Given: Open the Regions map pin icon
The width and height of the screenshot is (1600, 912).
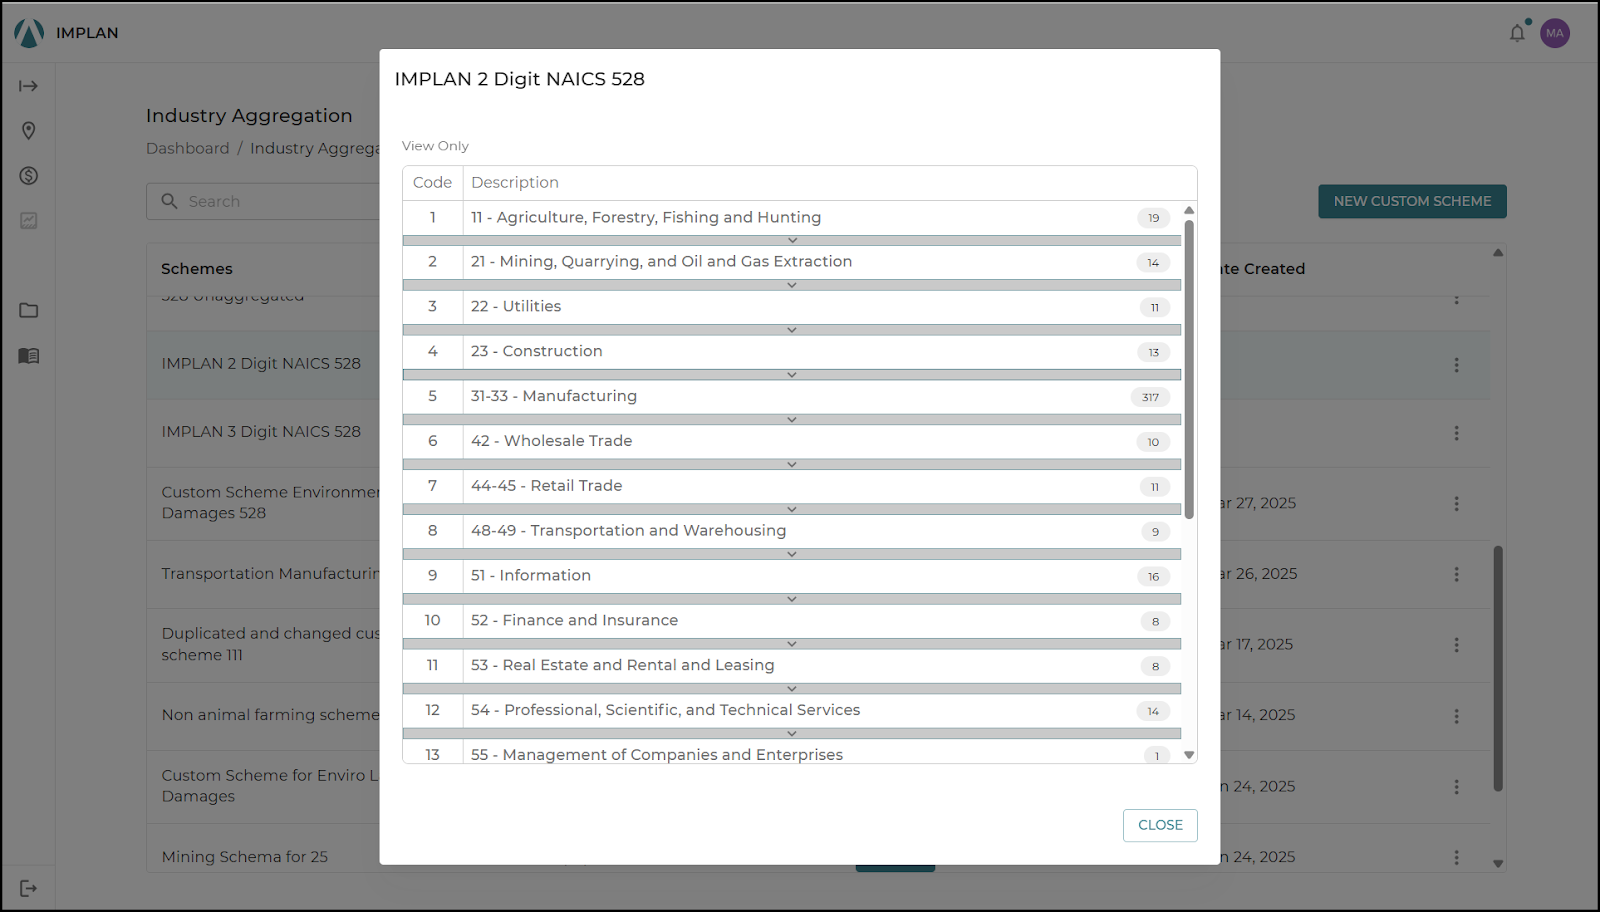Looking at the screenshot, I should click(x=28, y=131).
